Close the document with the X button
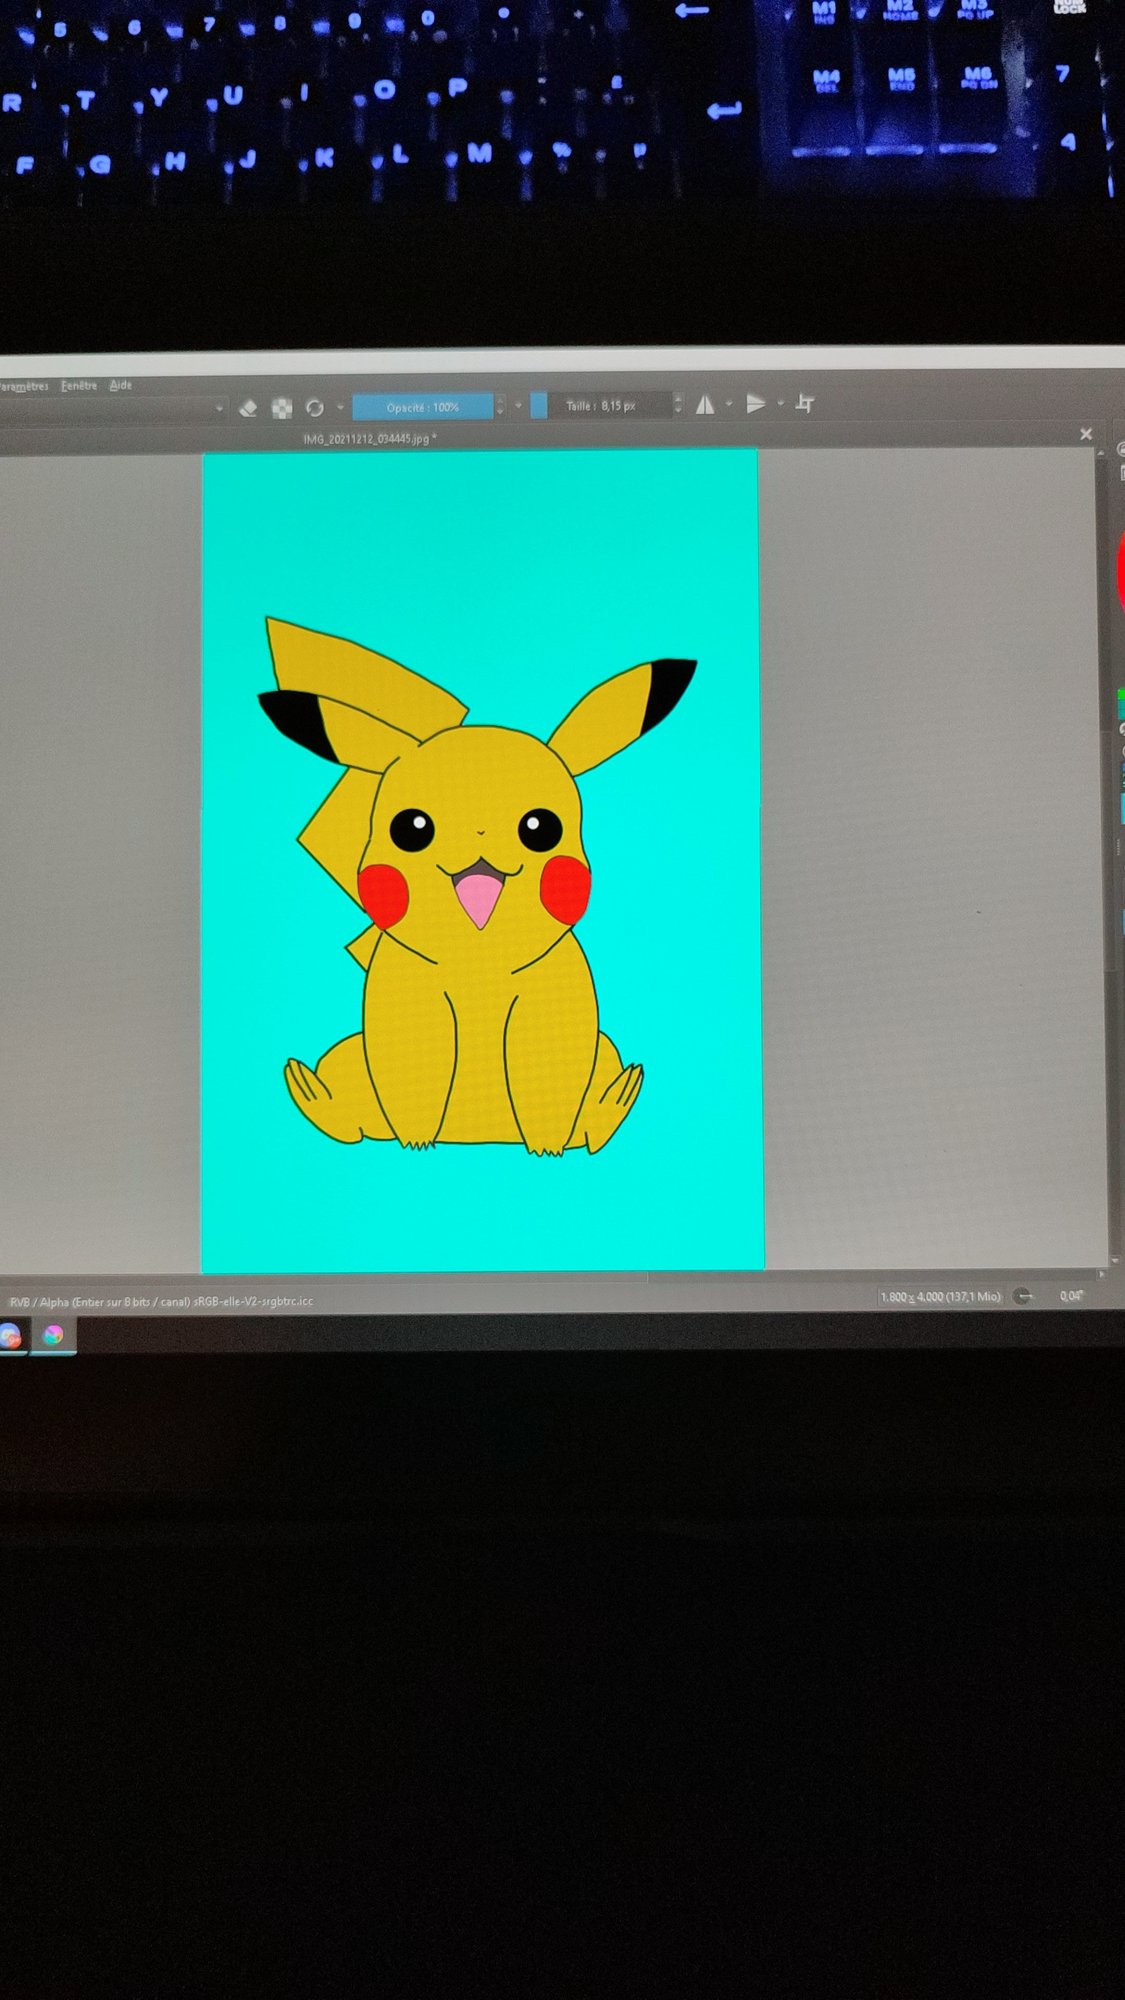This screenshot has width=1125, height=2000. click(1086, 434)
